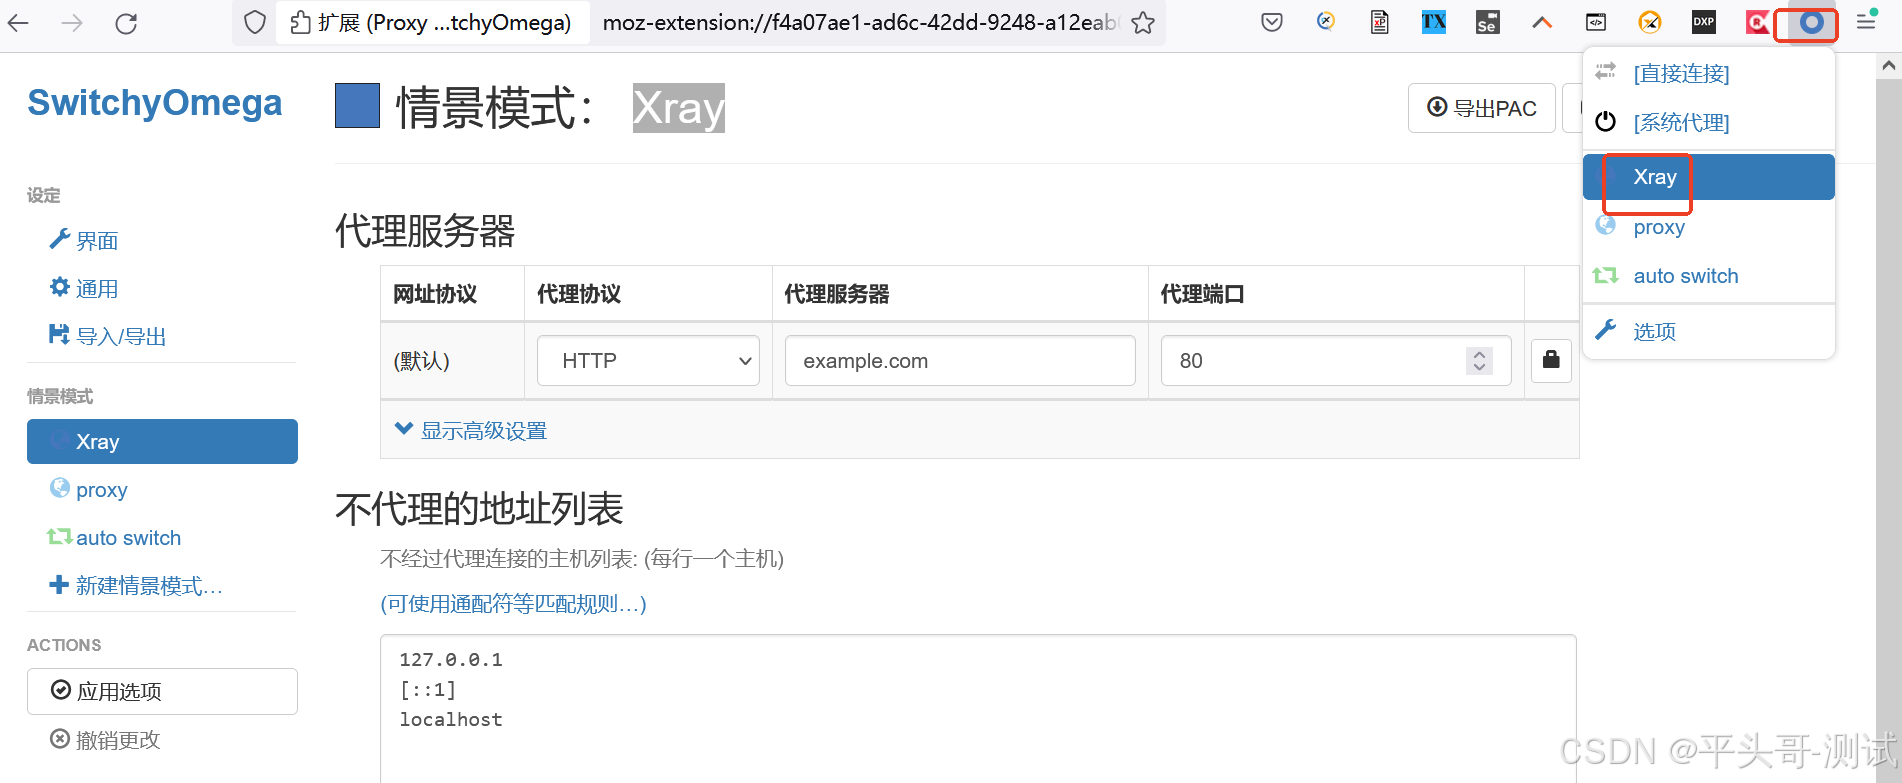Open the shield tracking protection info
The width and height of the screenshot is (1902, 783).
tap(255, 22)
